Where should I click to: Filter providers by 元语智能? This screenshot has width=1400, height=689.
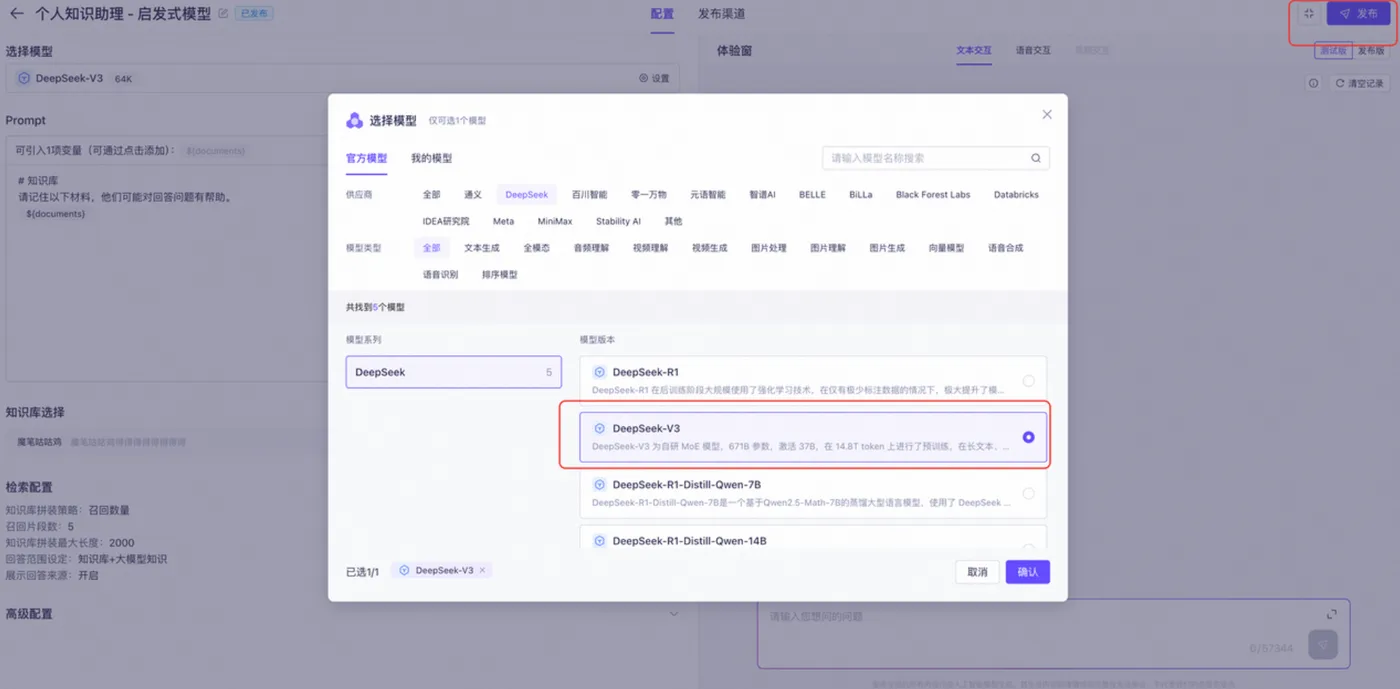[x=707, y=194]
